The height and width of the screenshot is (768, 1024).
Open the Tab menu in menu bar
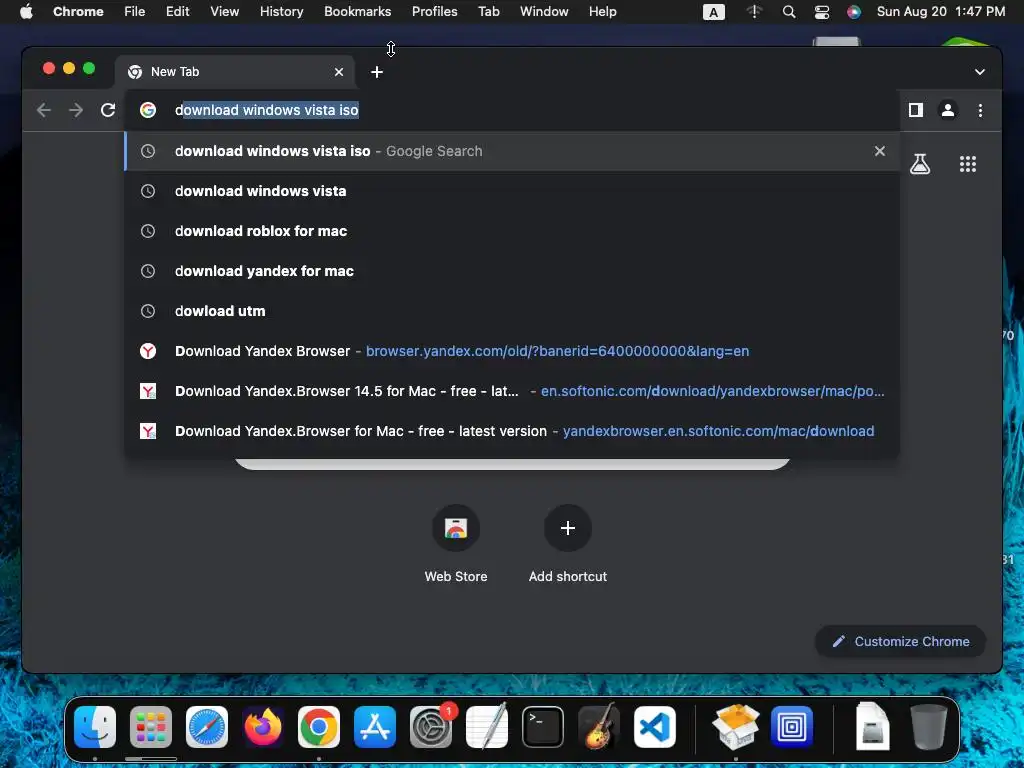tap(488, 12)
